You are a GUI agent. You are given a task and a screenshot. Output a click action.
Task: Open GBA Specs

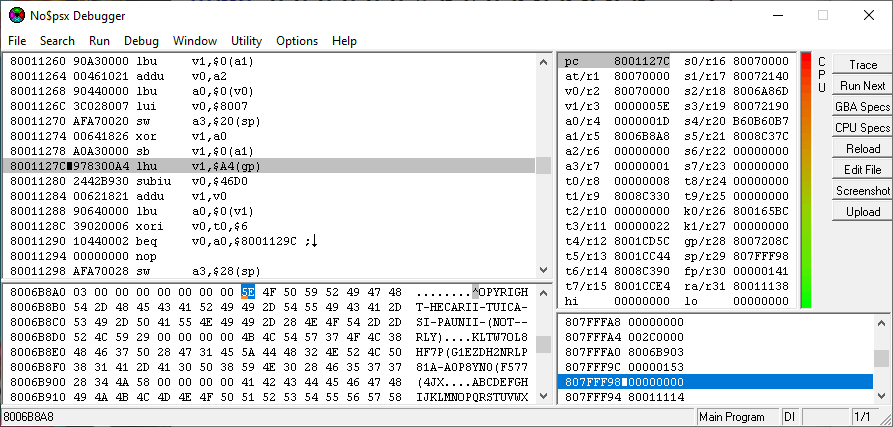click(862, 107)
